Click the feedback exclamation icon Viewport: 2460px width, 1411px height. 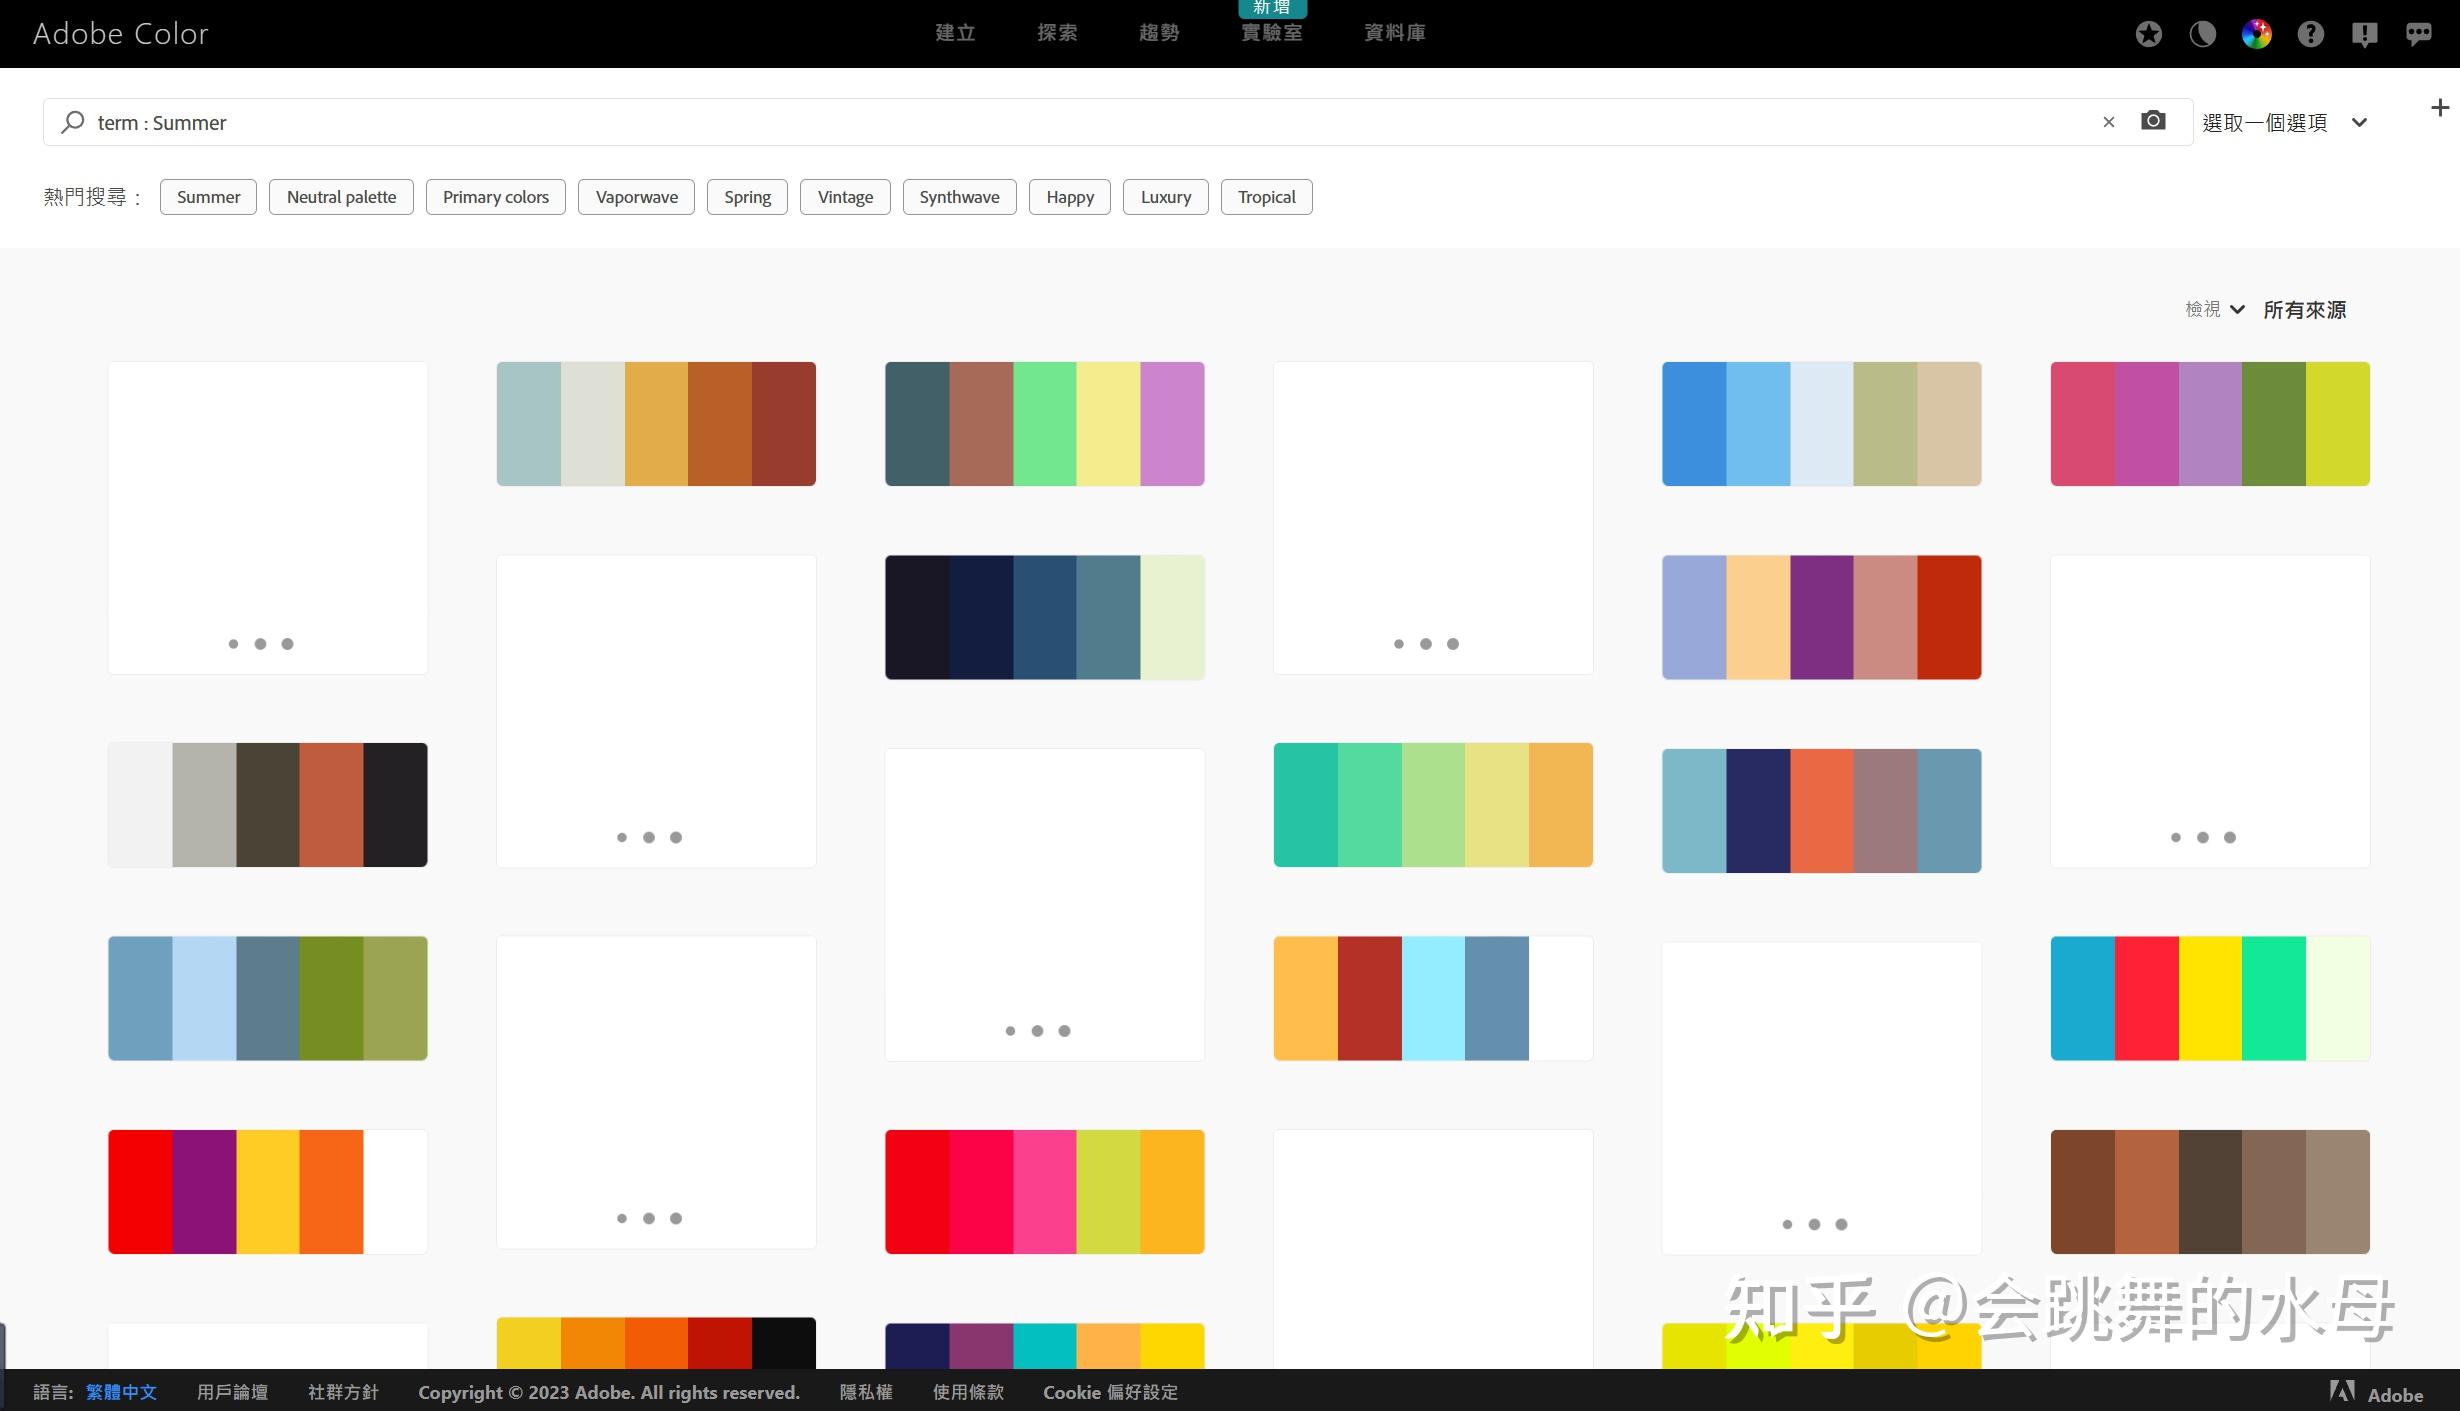pos(2364,35)
